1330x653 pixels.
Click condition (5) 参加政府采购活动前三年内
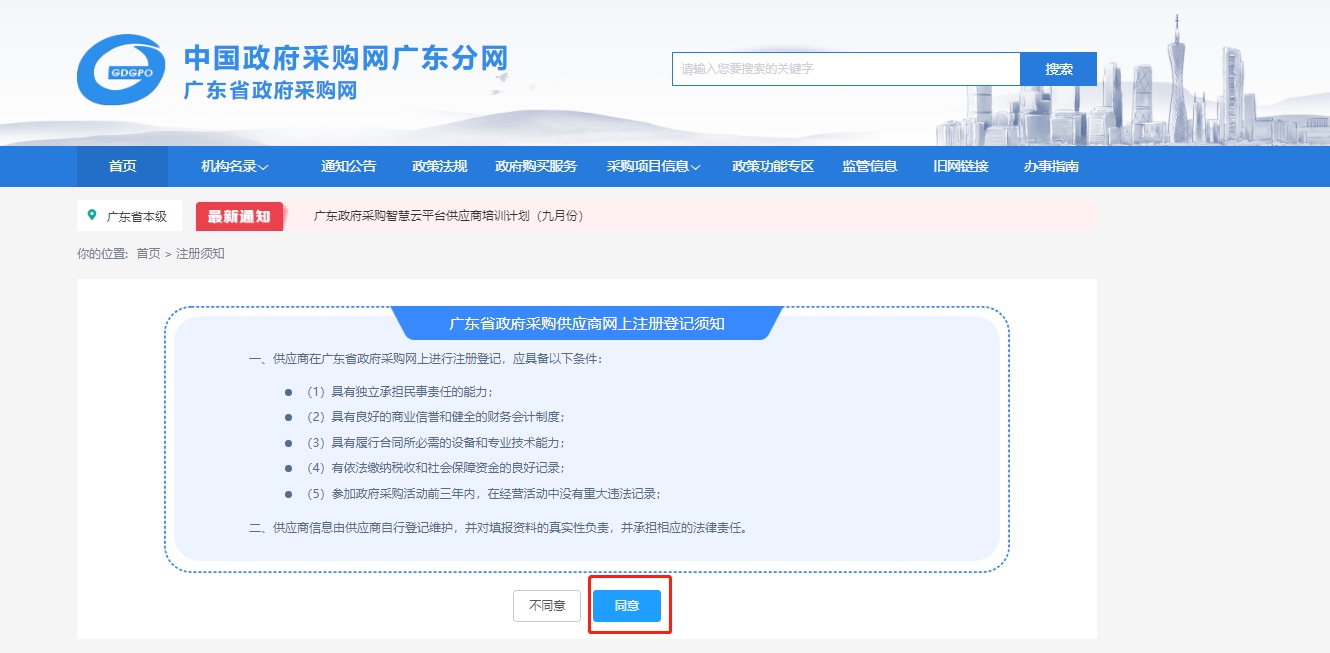coord(483,494)
